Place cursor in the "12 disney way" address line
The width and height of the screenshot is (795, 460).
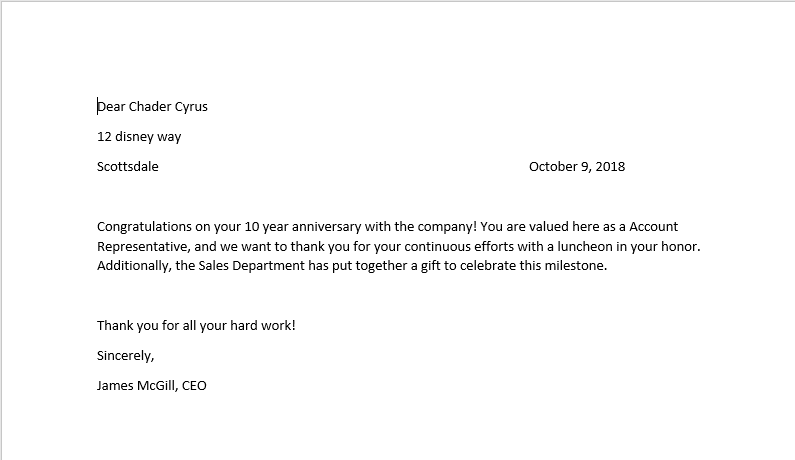[x=139, y=137]
